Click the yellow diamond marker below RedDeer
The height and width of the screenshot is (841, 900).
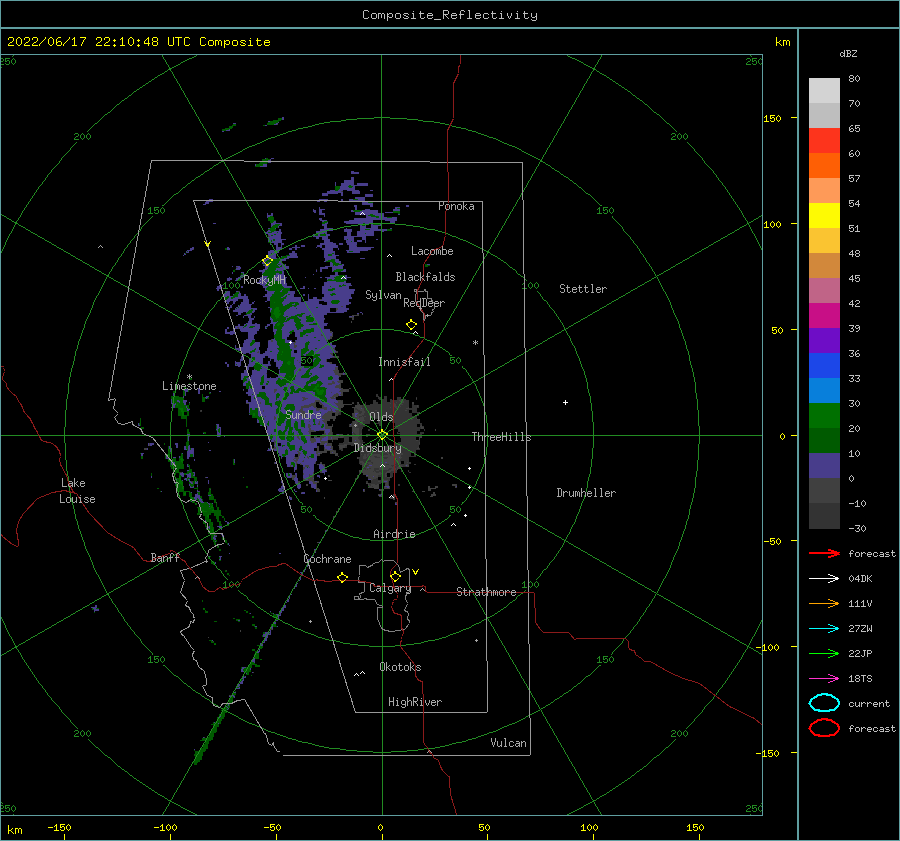(411, 324)
